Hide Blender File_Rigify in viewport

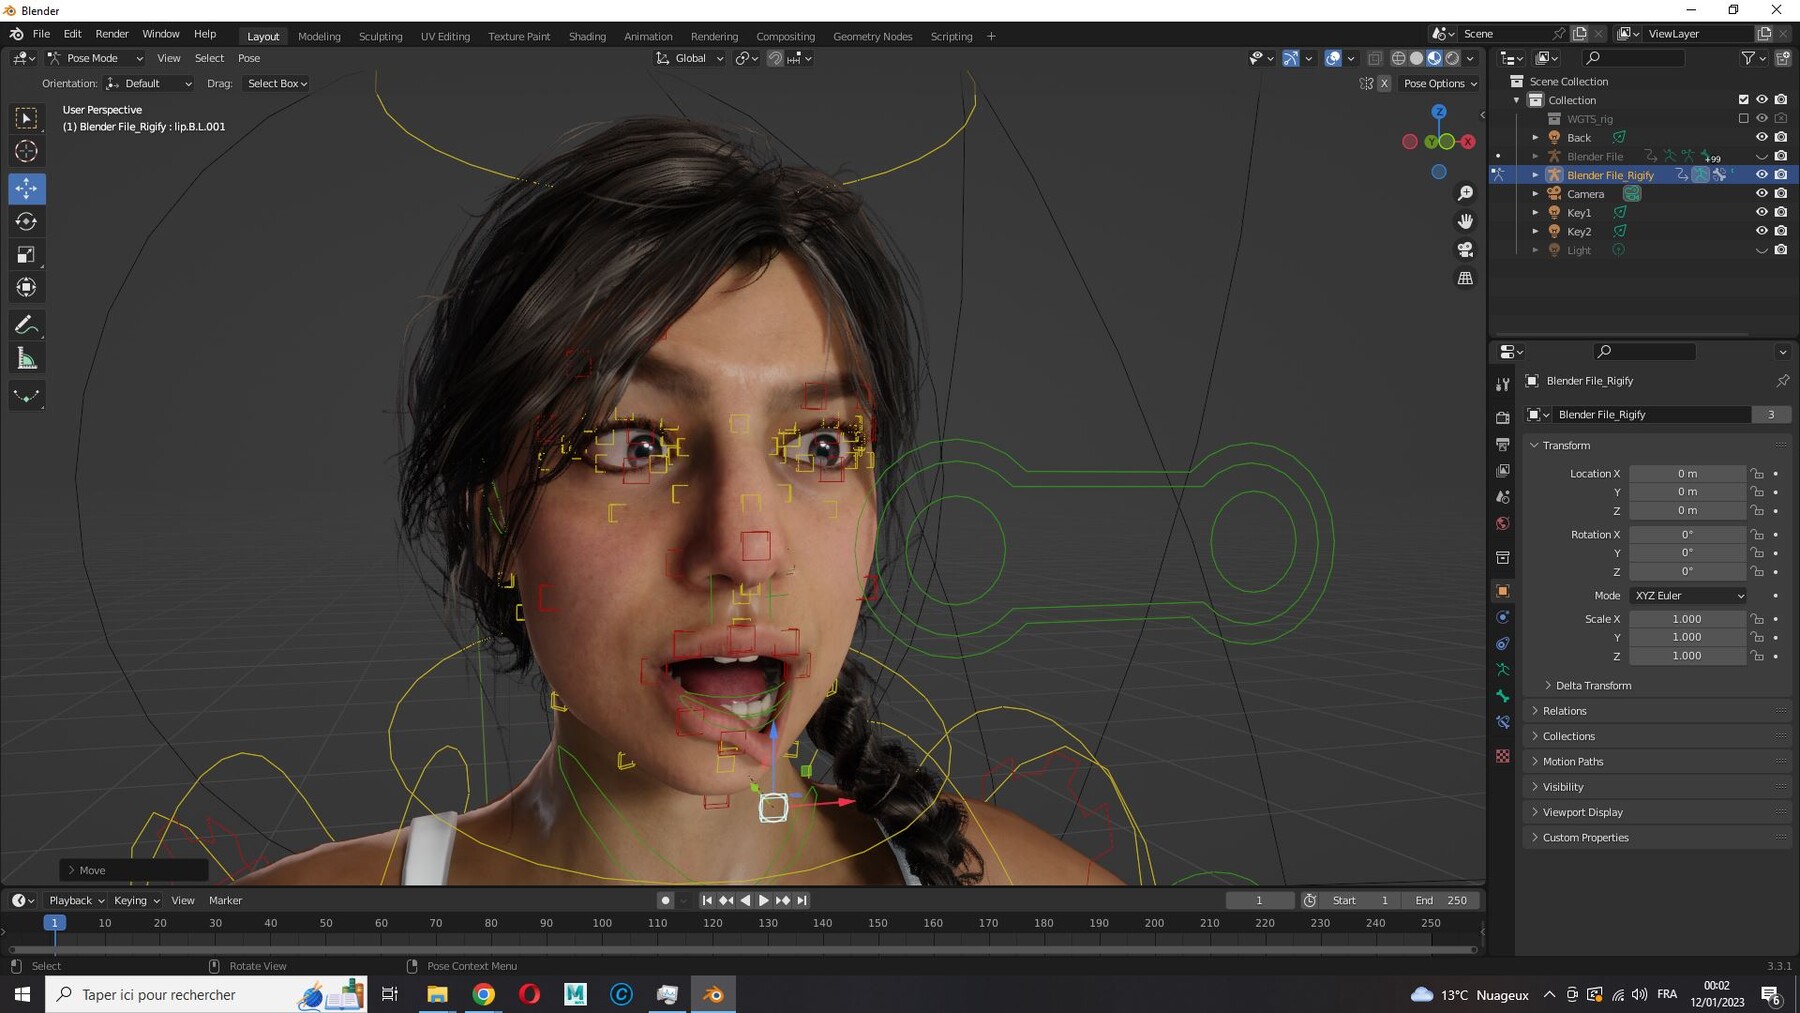tap(1762, 175)
